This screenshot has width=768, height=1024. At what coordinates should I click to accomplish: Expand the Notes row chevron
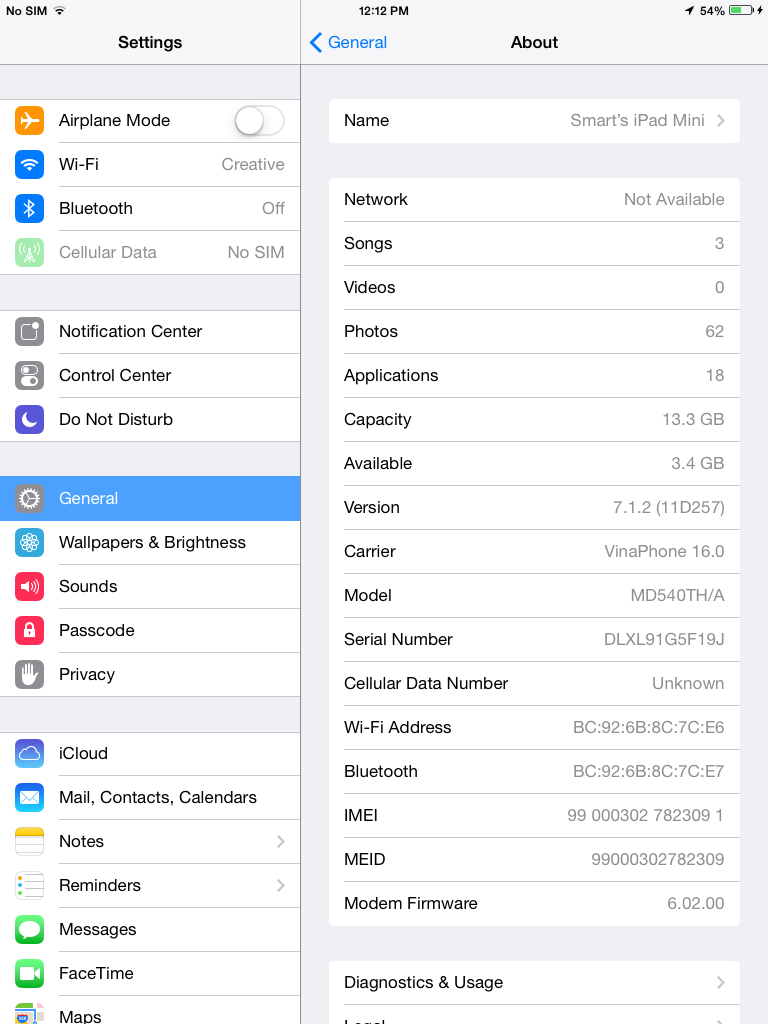pos(281,841)
